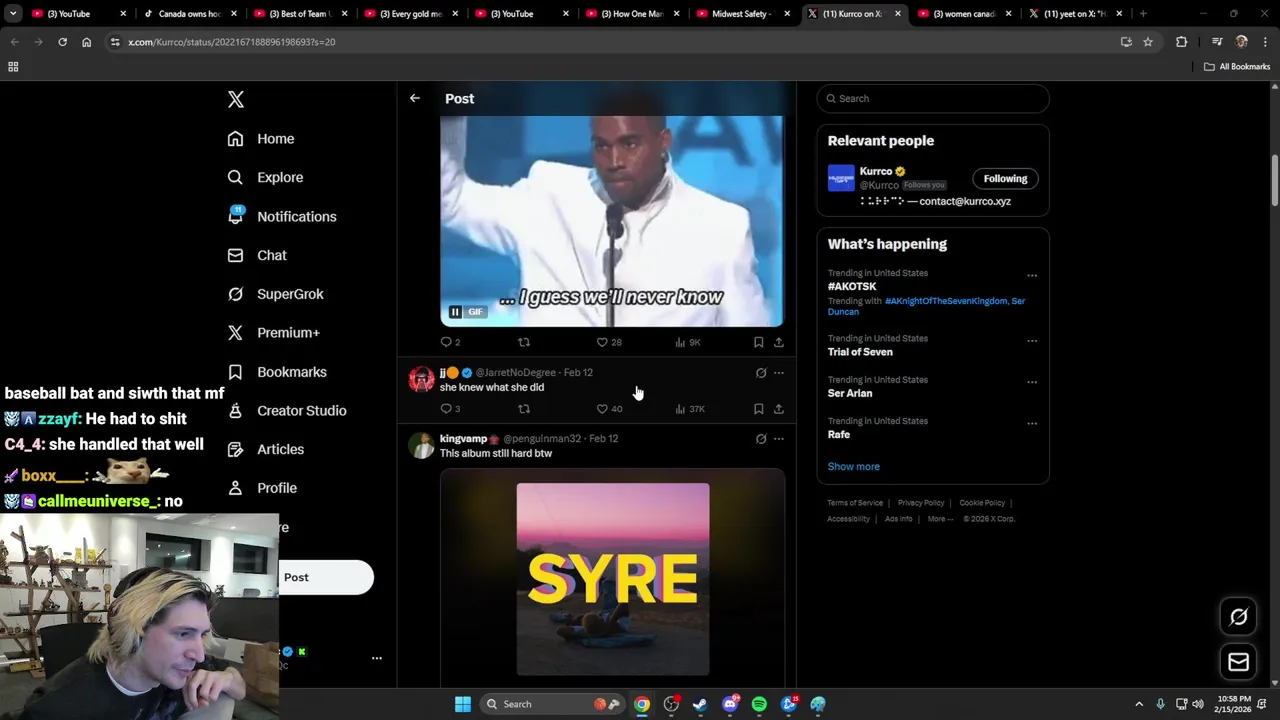This screenshot has width=1280, height=720.
Task: Bookmark jj's 'she knew what she did' reply
Action: 759,409
